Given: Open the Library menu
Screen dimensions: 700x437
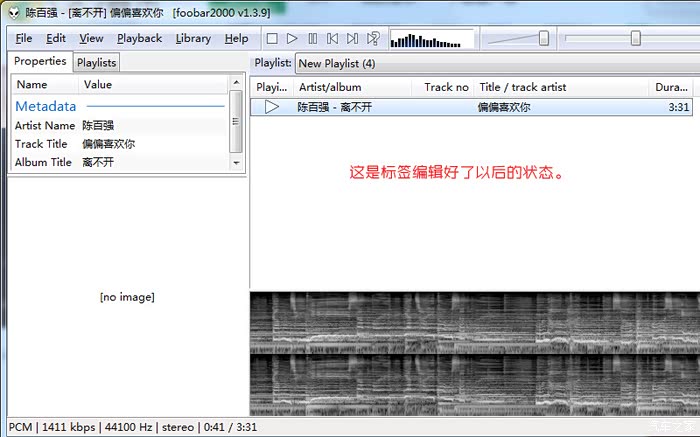Looking at the screenshot, I should point(193,39).
